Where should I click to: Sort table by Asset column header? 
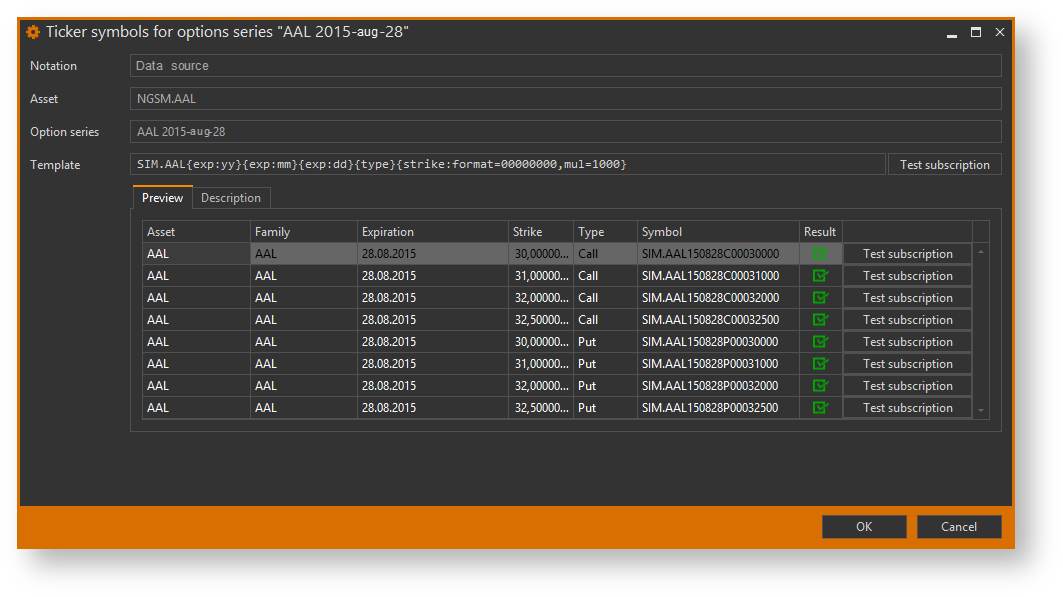click(196, 232)
